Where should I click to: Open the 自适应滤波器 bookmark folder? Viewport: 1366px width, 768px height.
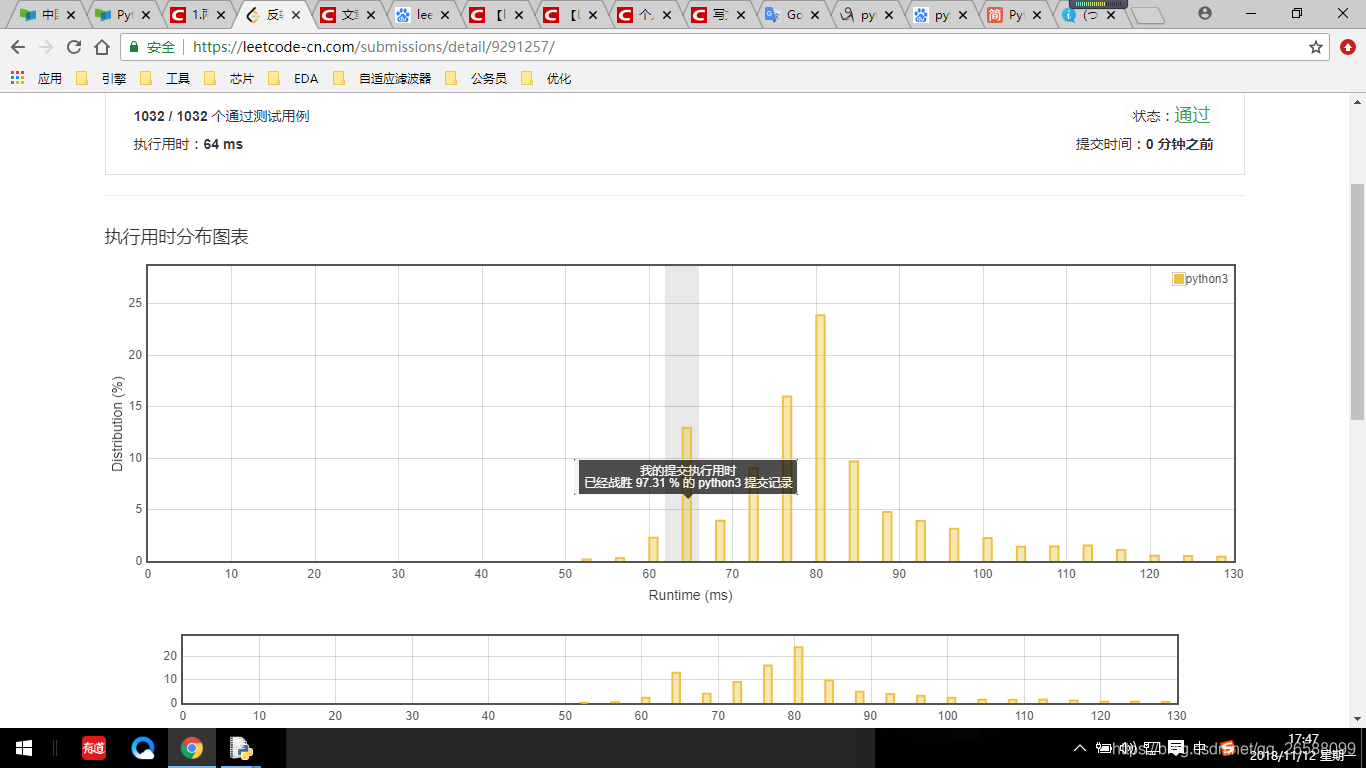pyautogui.click(x=383, y=78)
